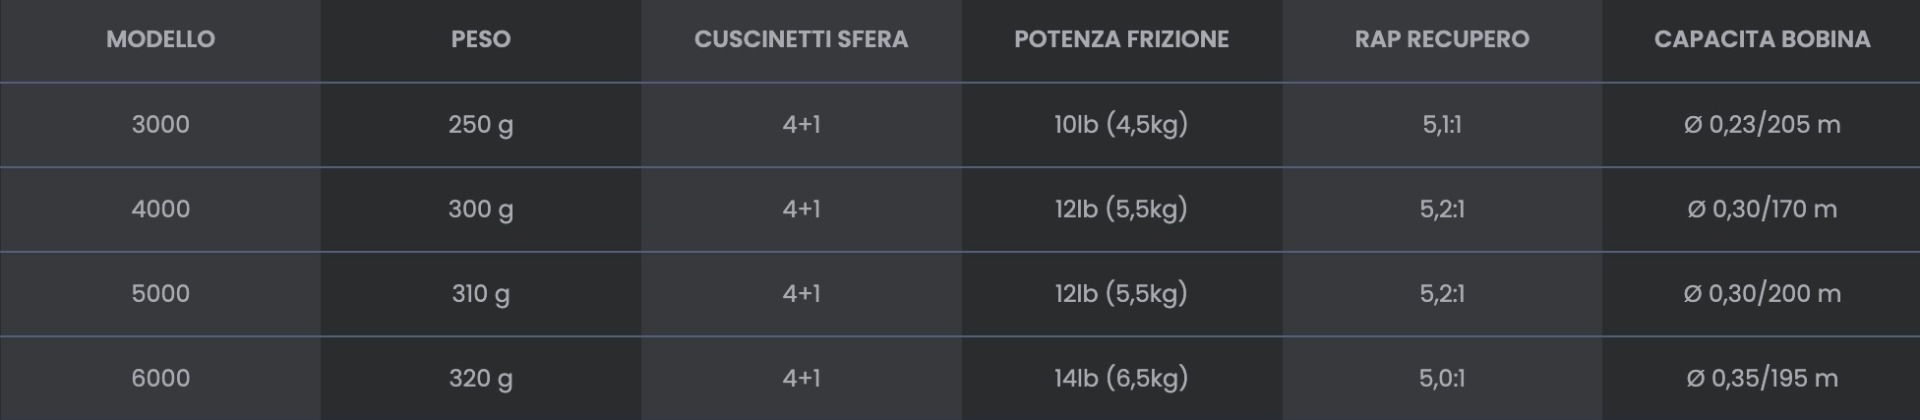Click the CUSCINETTI SFERA column header
The image size is (1920, 420).
801,39
